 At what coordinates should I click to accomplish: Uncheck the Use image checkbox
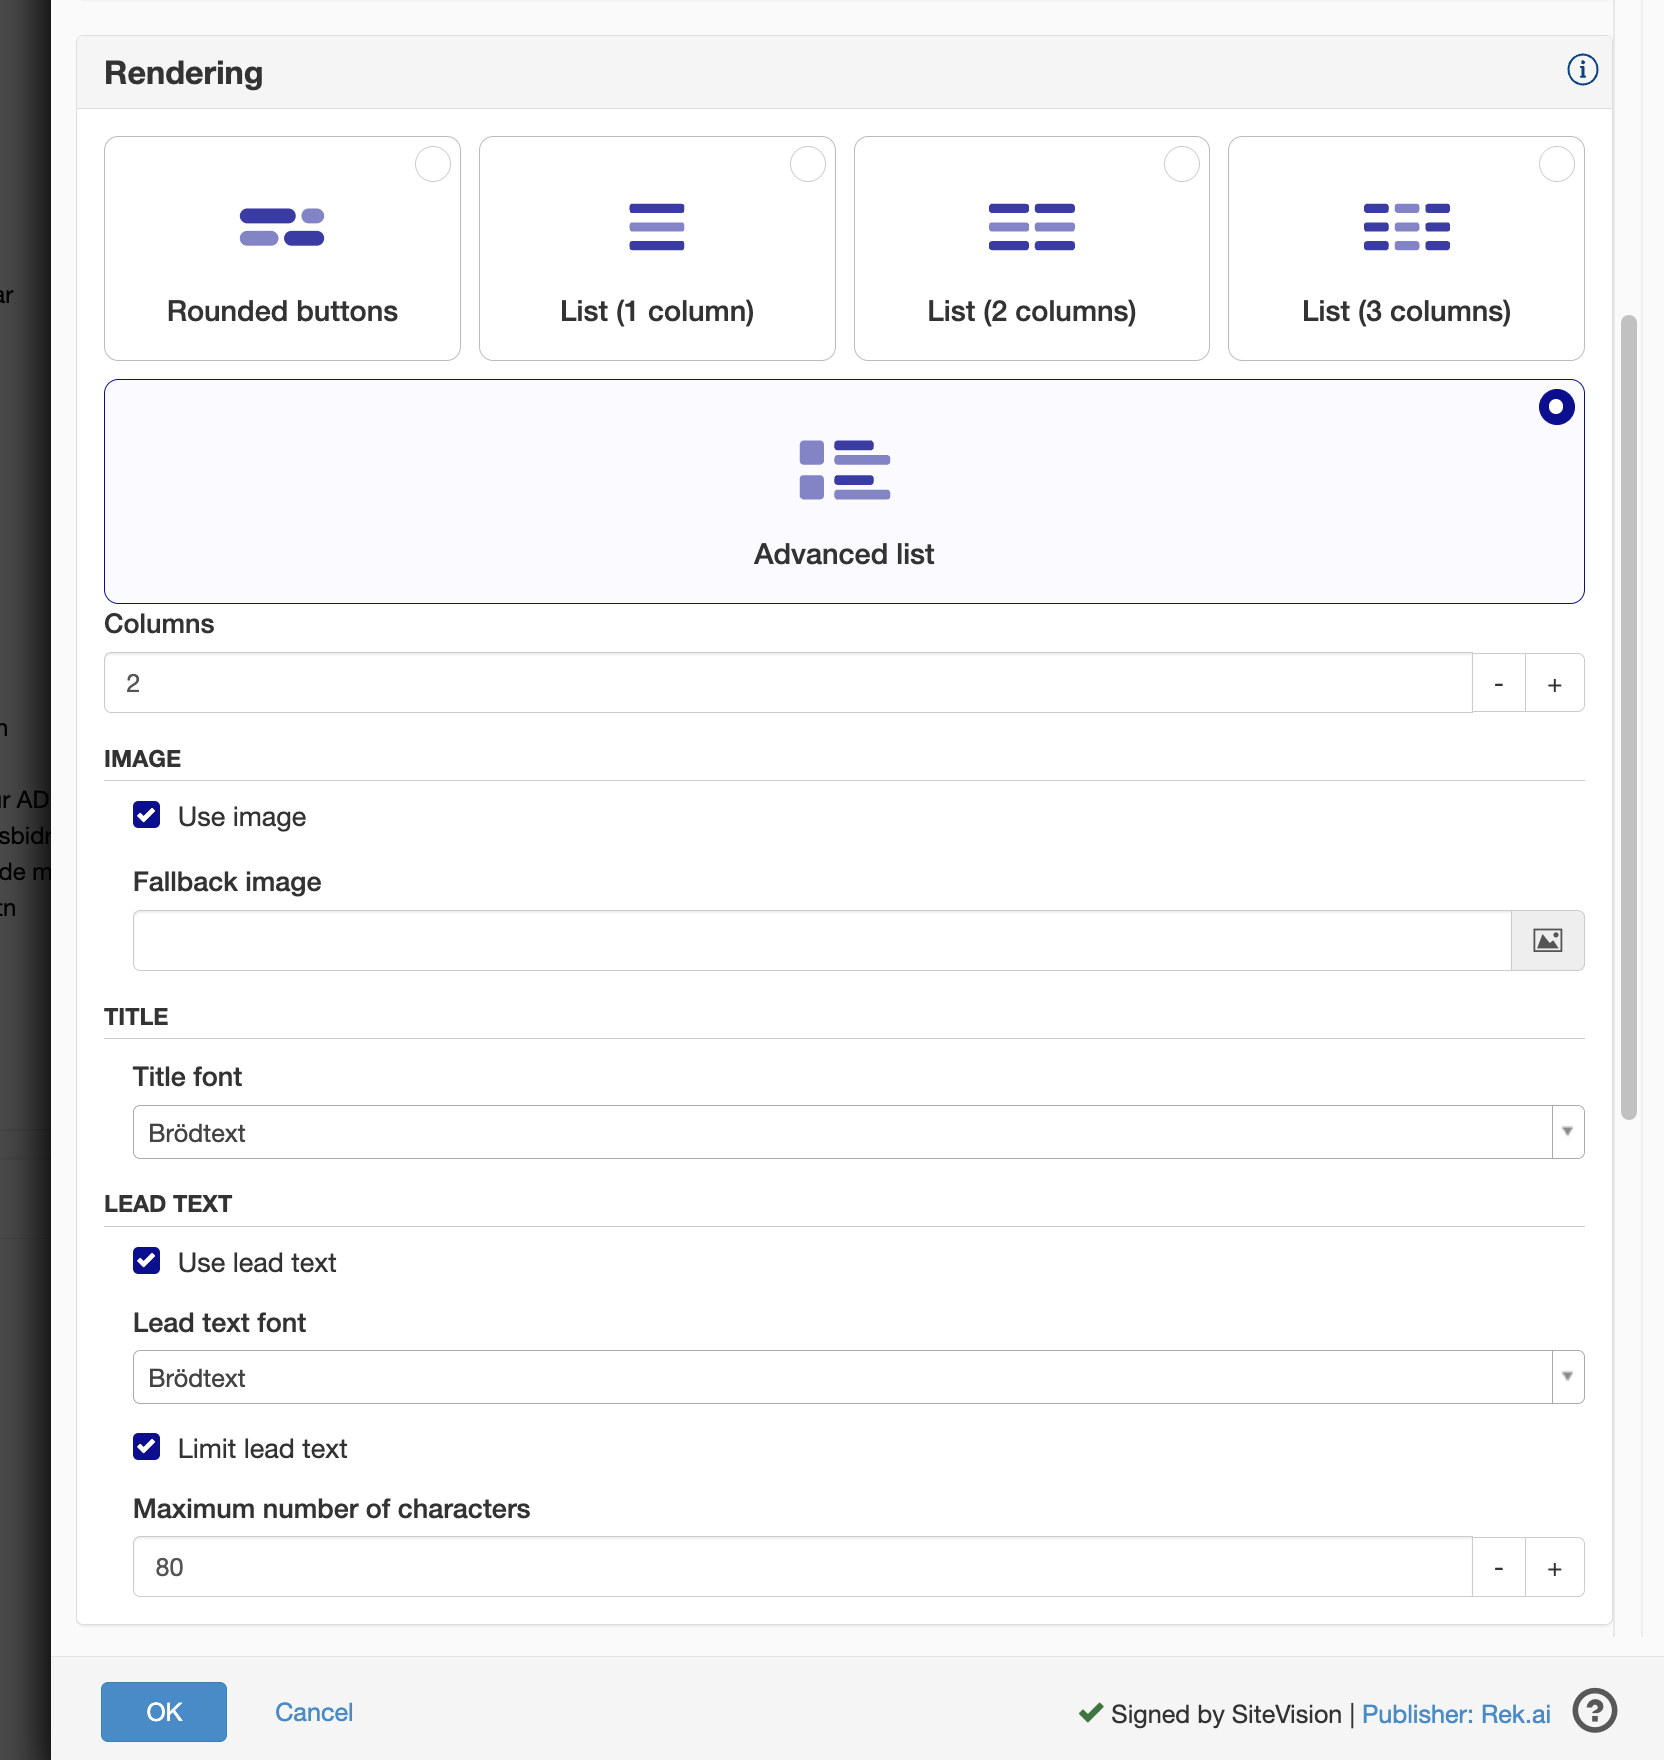click(x=147, y=815)
